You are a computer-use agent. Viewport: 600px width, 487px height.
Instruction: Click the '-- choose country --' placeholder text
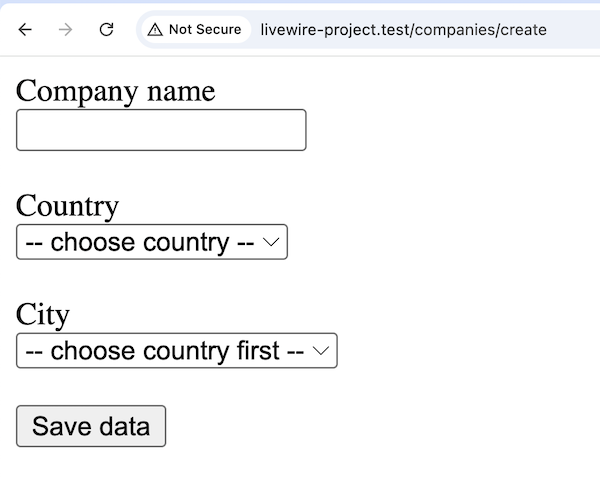click(140, 242)
